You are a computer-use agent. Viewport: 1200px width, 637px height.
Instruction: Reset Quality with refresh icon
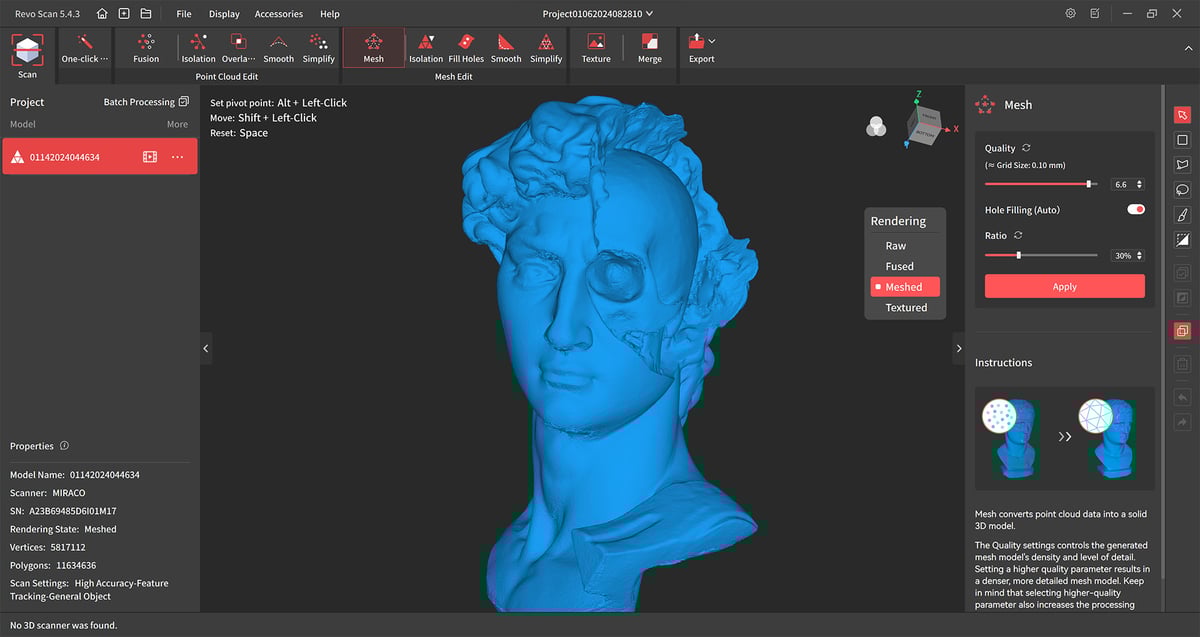[x=1026, y=148]
